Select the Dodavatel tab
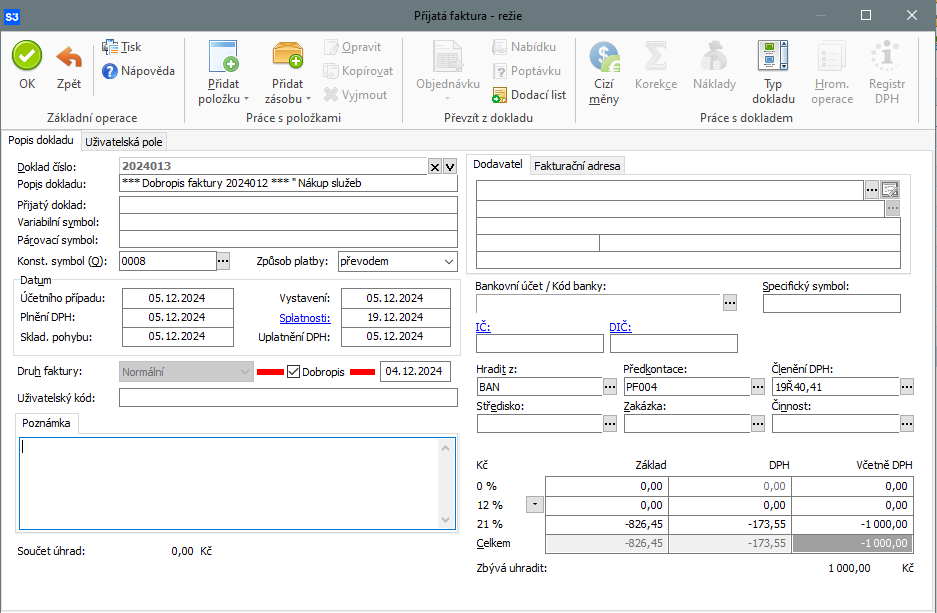Viewport: 937px width, 613px height. [498, 164]
